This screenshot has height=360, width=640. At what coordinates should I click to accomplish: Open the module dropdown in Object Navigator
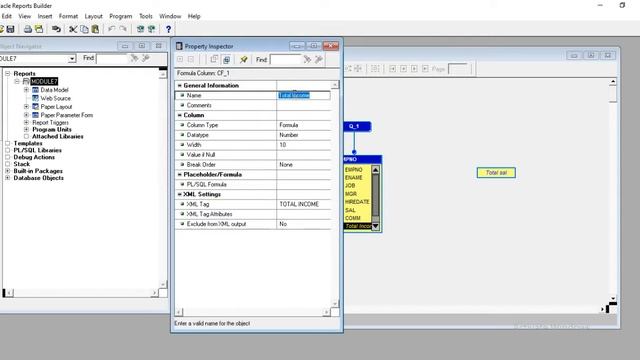click(72, 59)
